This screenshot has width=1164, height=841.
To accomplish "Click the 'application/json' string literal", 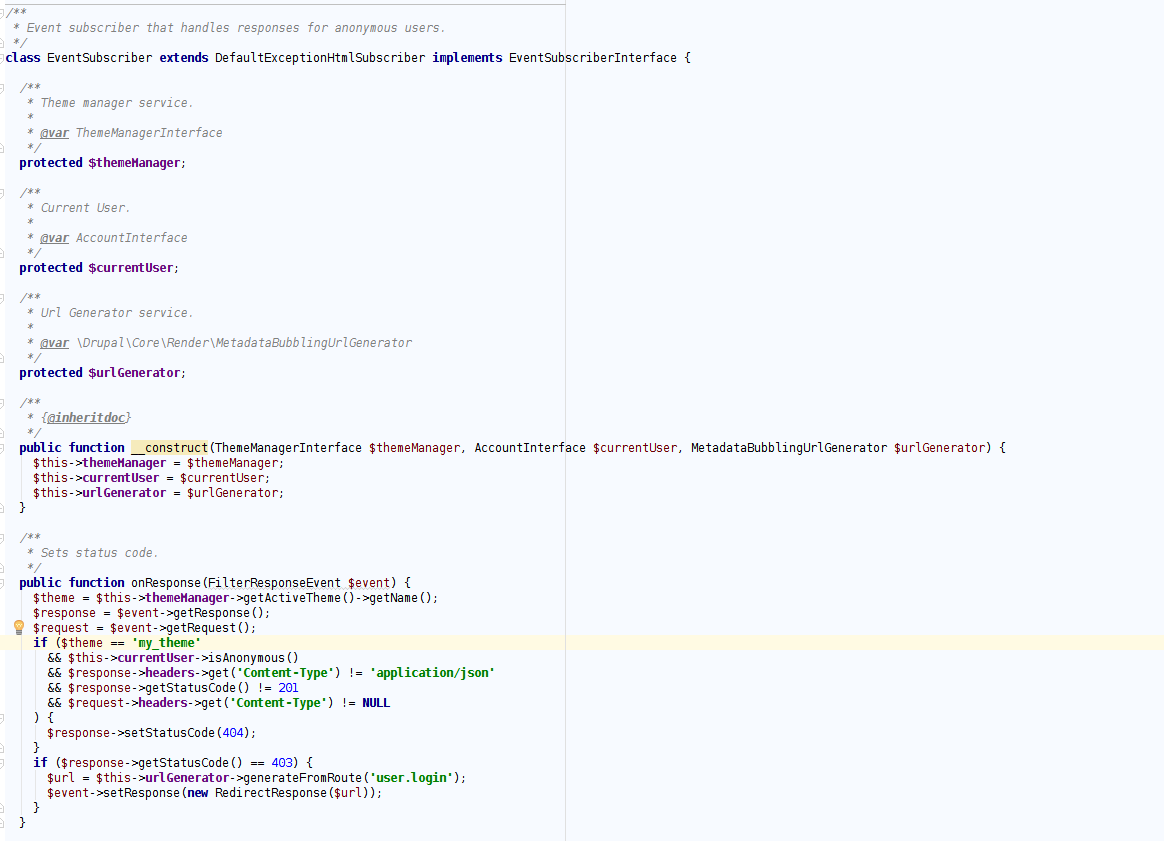I will click(432, 673).
